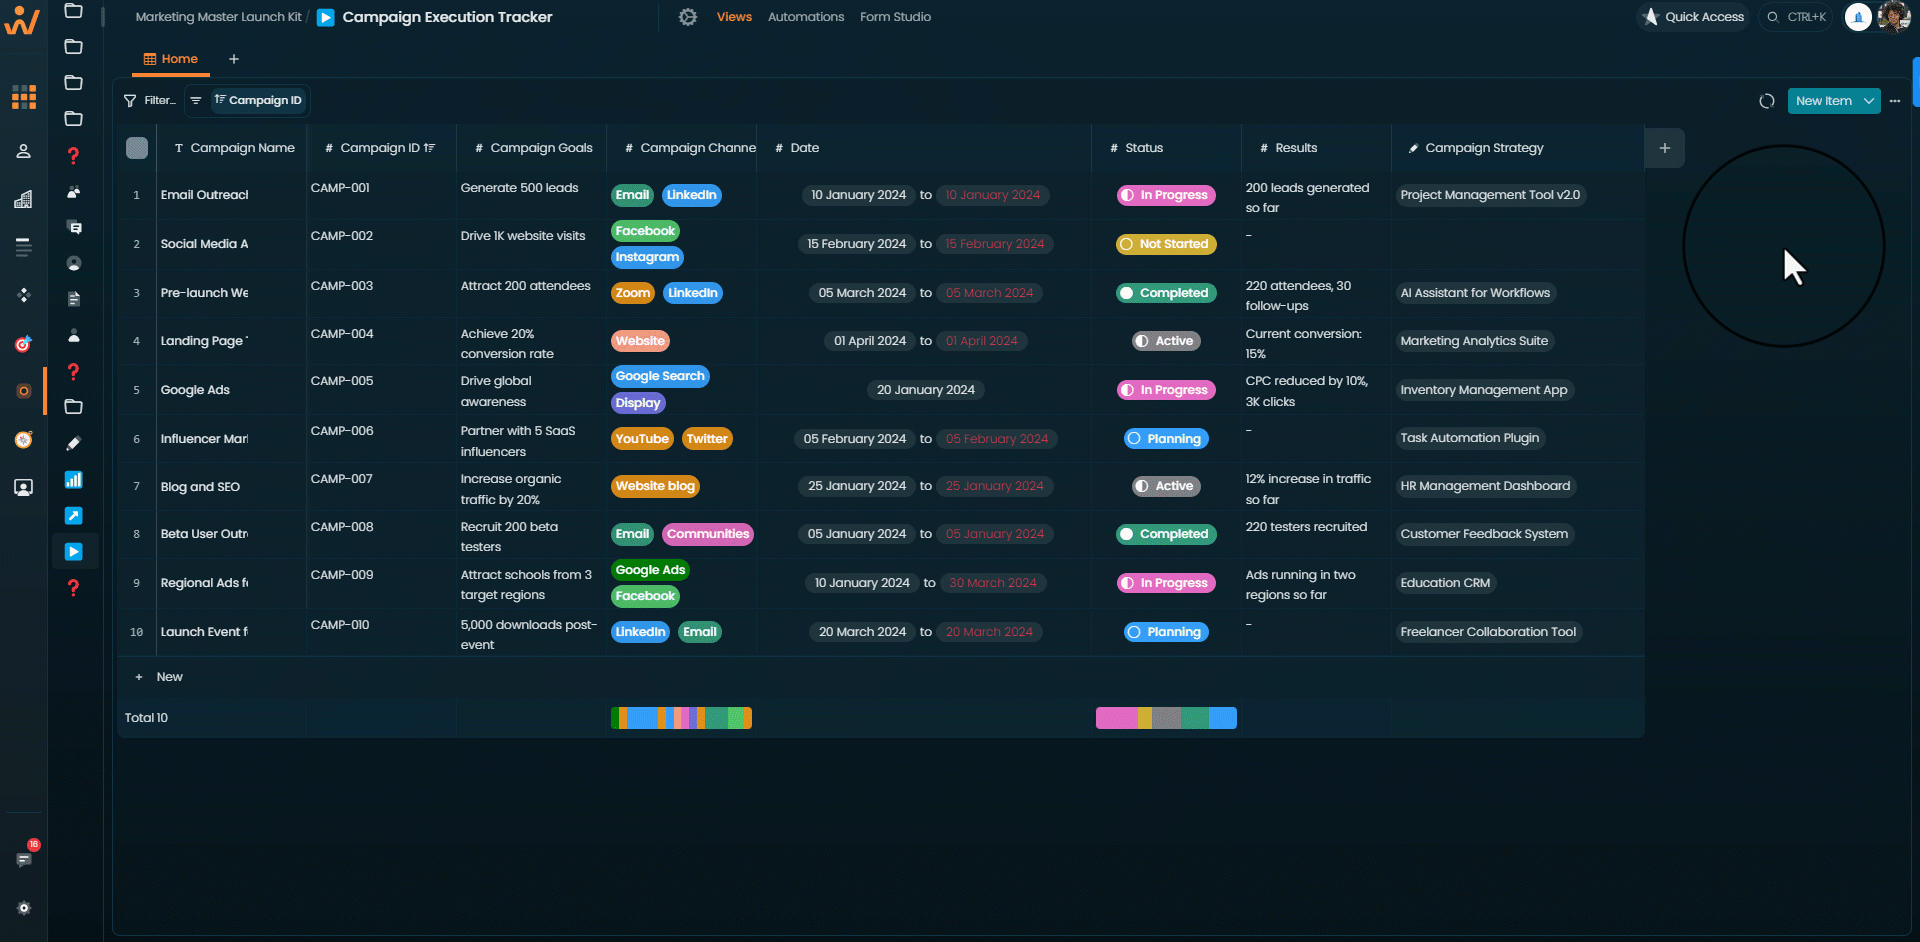Click the blue arrow shortcut icon in sidebar
Screen dimensions: 1920x942
pos(74,516)
